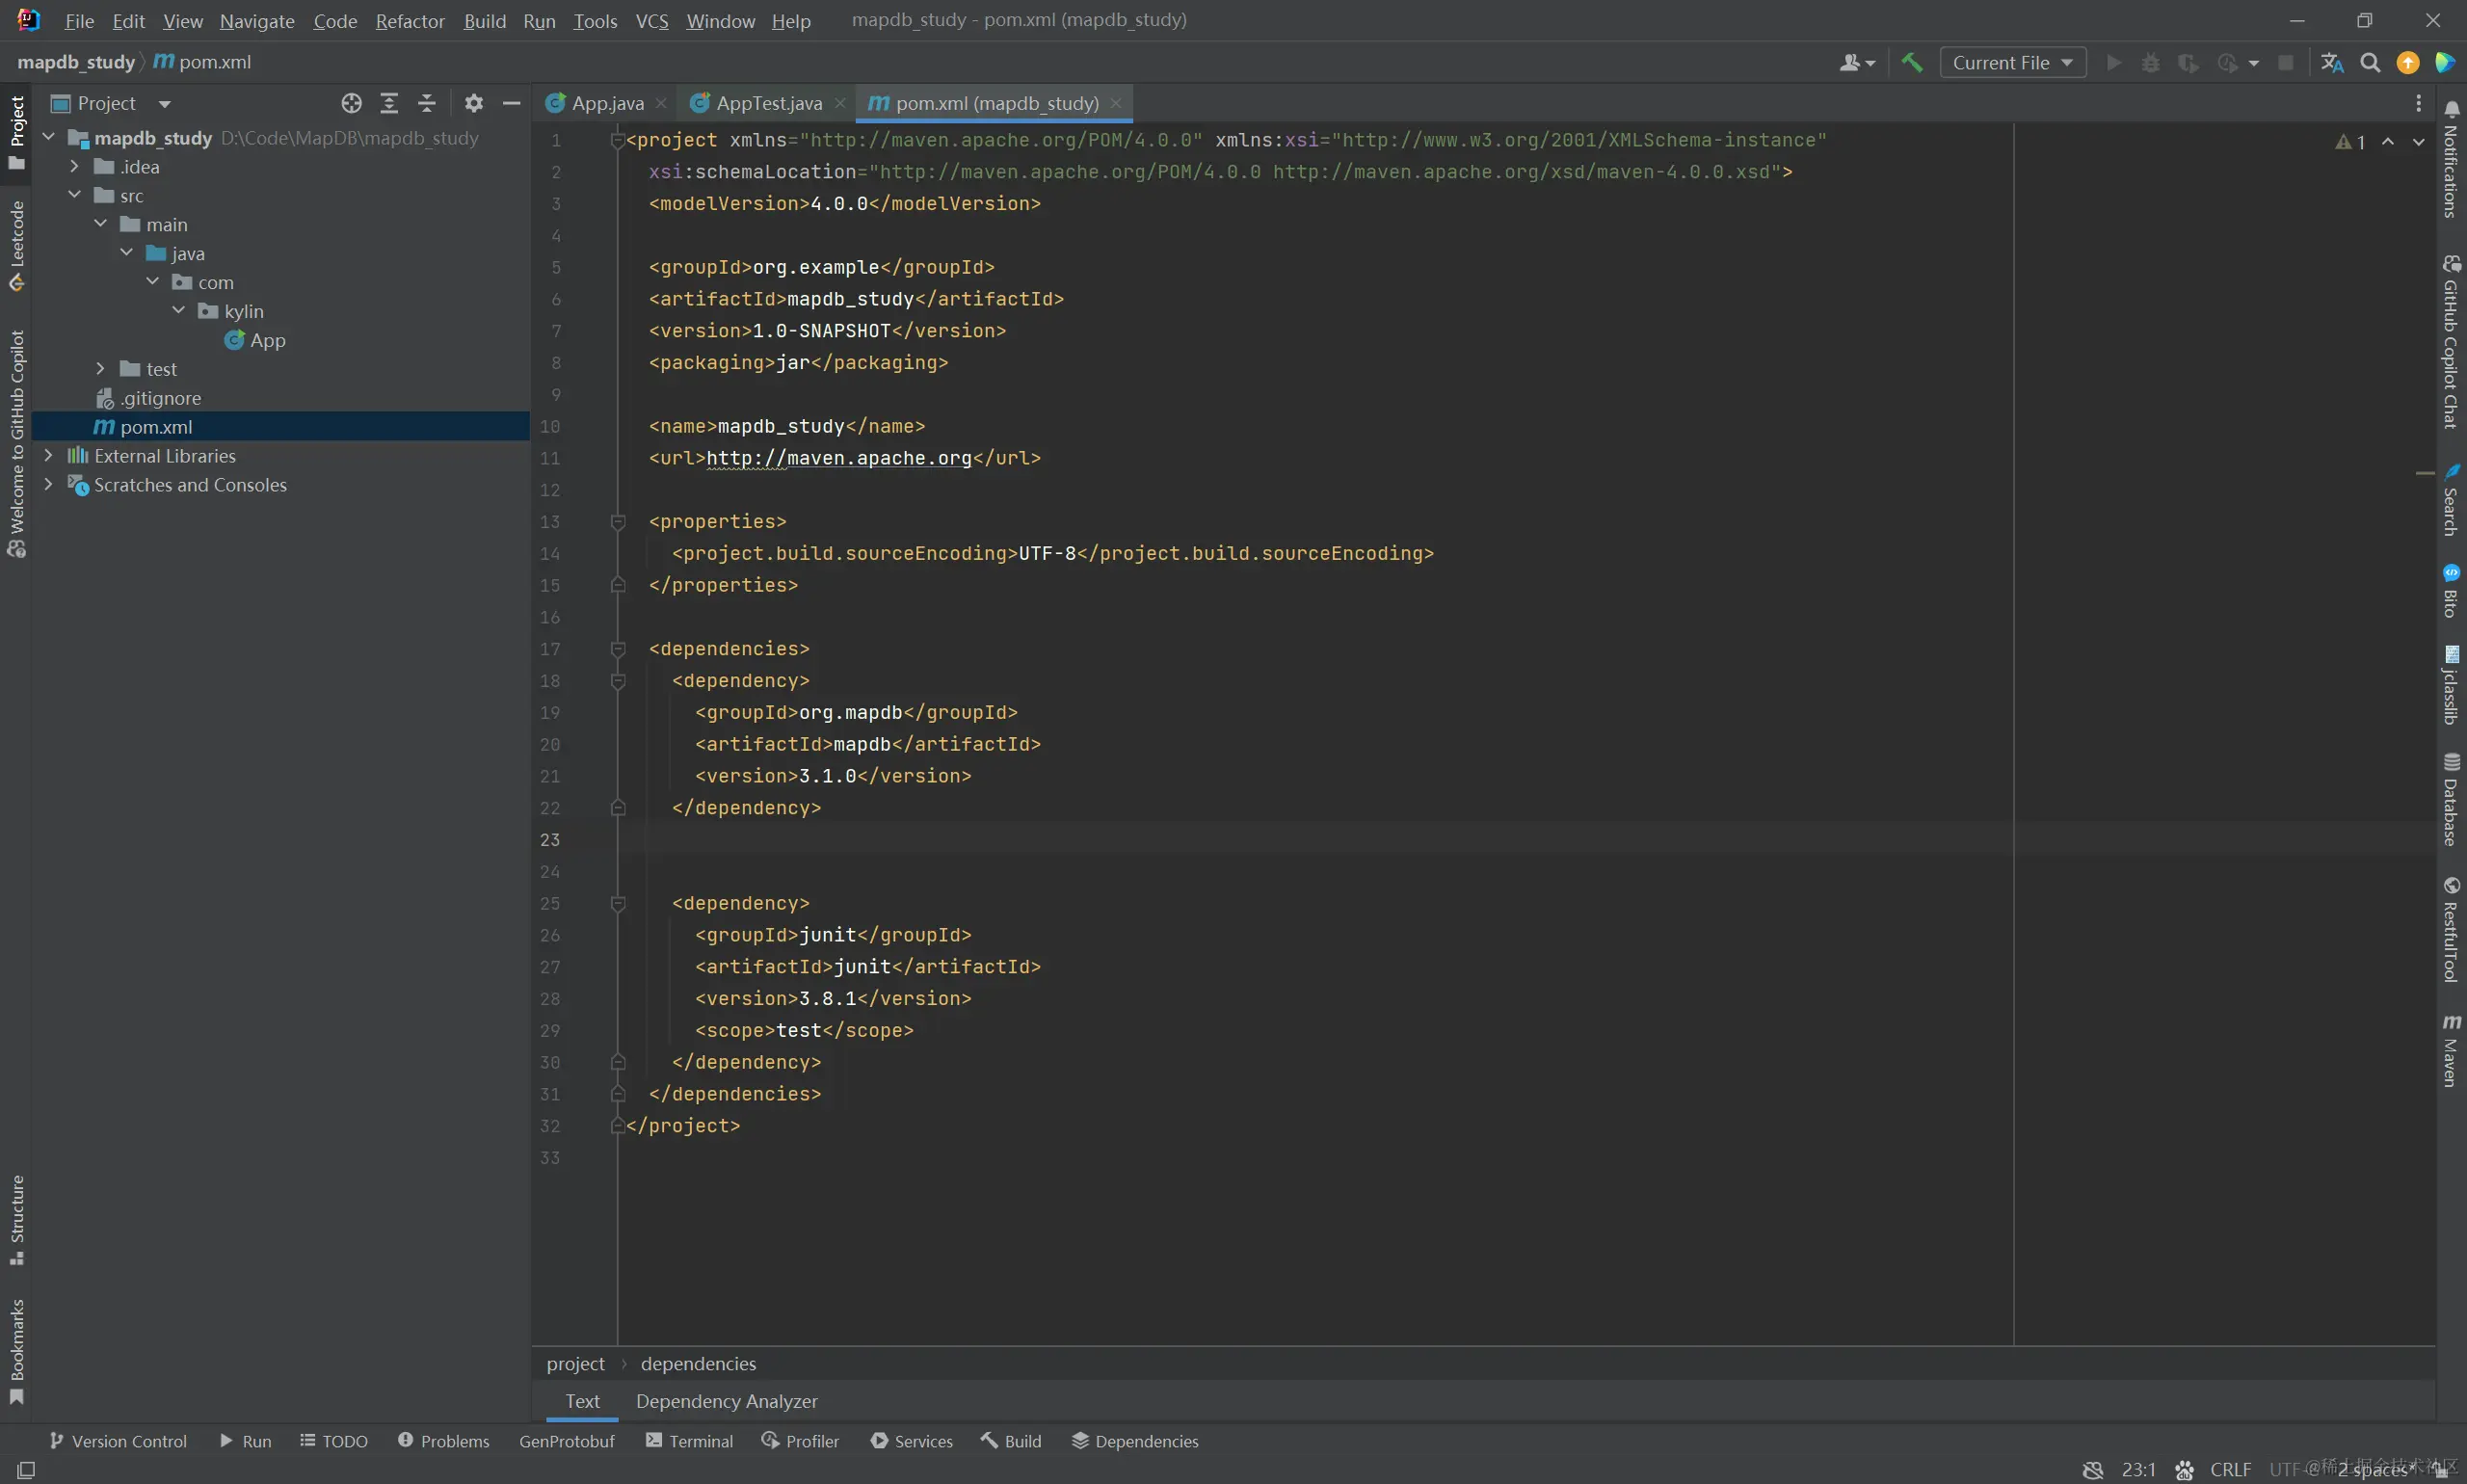Select the App class in project tree
The image size is (2467, 1484).
[x=267, y=340]
